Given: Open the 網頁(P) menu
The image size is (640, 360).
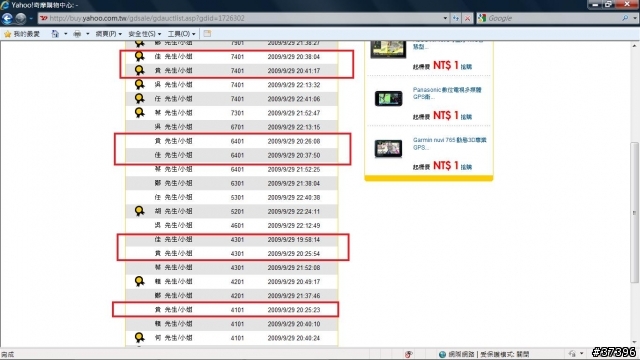Looking at the screenshot, I should (x=108, y=34).
